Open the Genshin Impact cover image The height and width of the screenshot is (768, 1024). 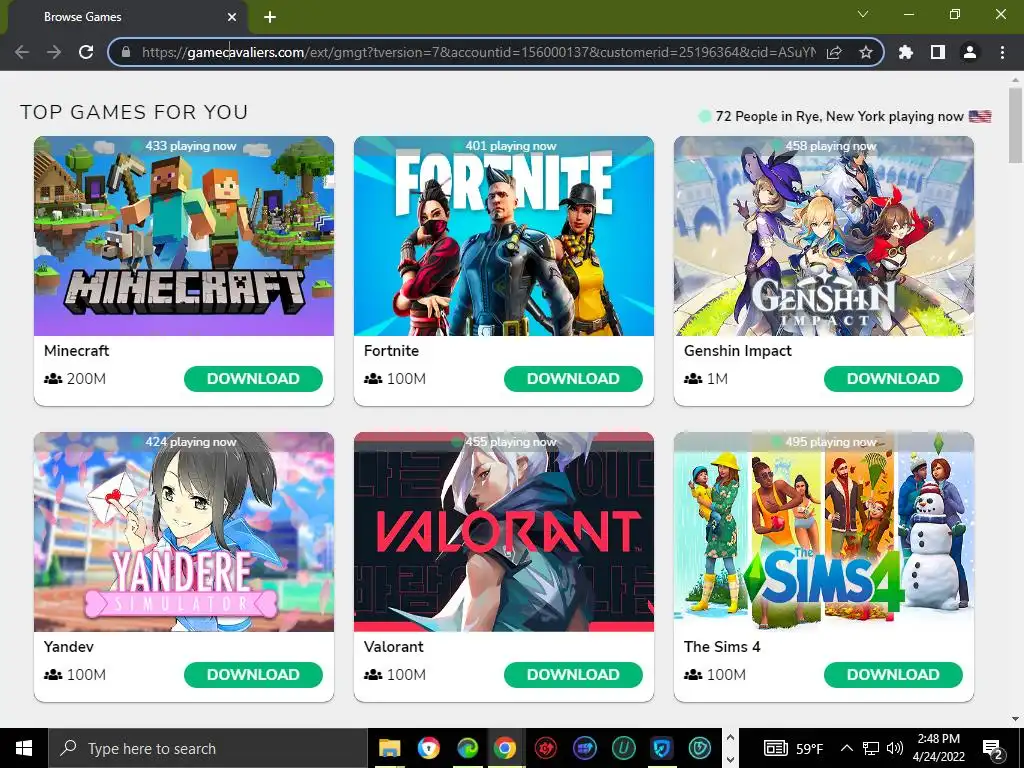(x=824, y=236)
